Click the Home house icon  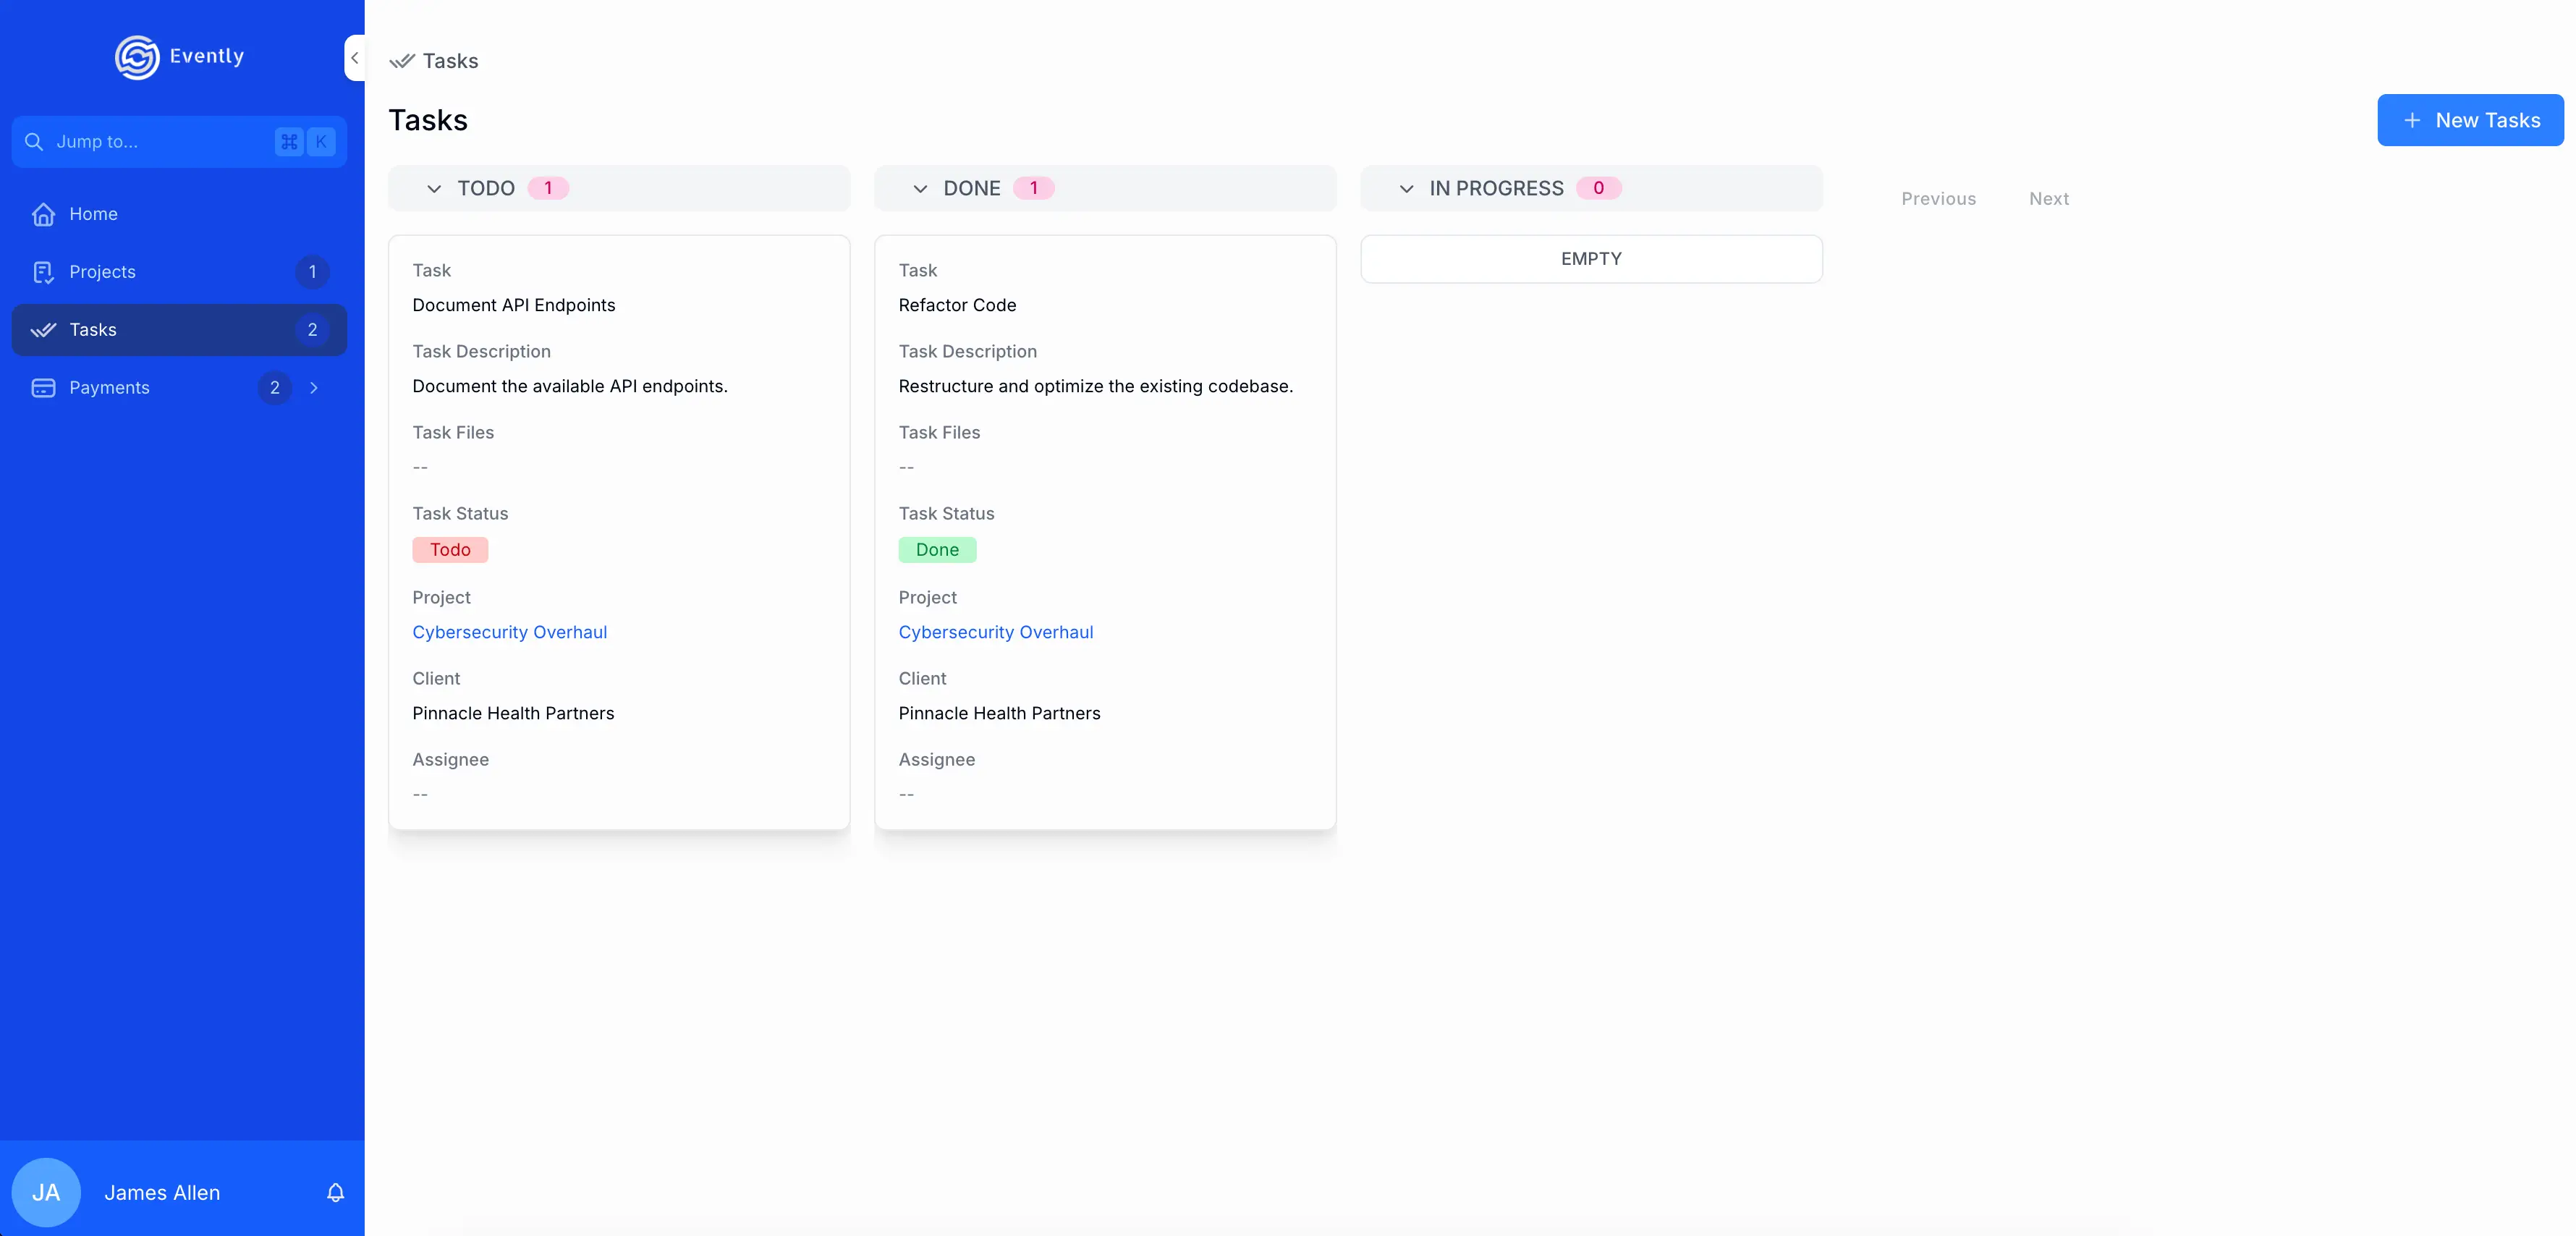coord(43,214)
